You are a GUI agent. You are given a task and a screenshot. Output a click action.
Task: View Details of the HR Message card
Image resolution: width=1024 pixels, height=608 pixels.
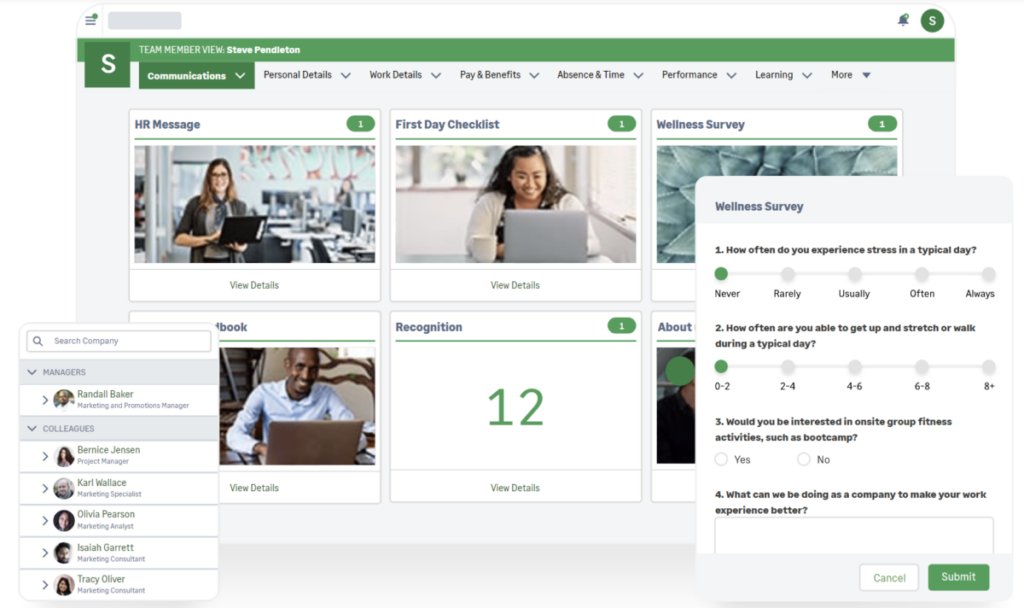coord(254,285)
